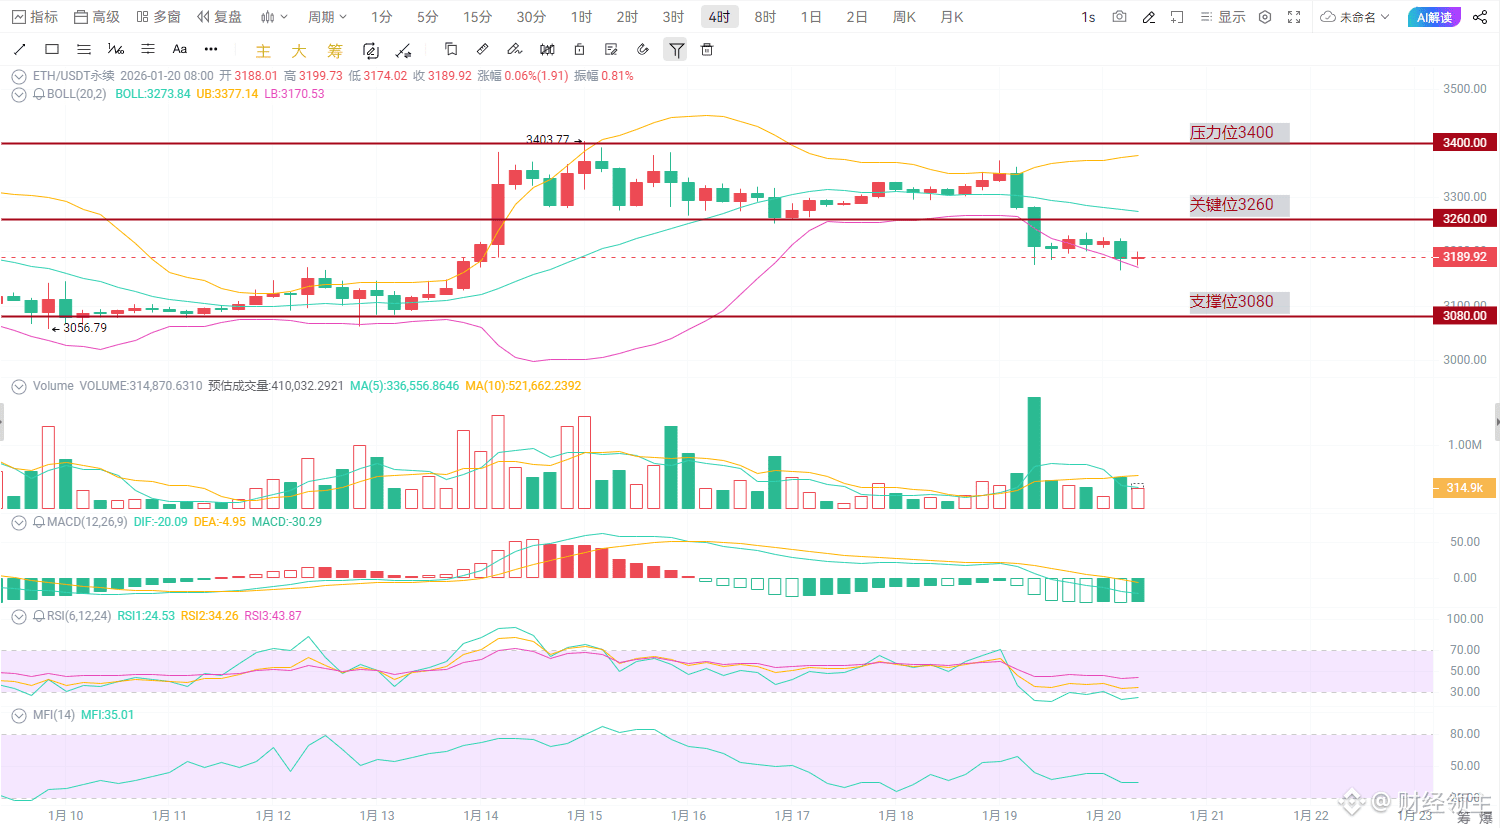Toggle the MACD alert bell icon
This screenshot has height=828, width=1500.
click(x=39, y=522)
